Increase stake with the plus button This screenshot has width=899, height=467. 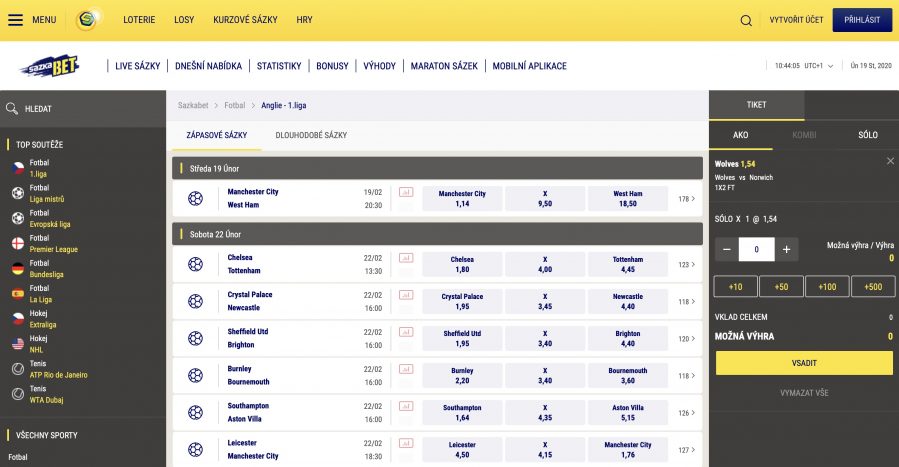click(787, 250)
